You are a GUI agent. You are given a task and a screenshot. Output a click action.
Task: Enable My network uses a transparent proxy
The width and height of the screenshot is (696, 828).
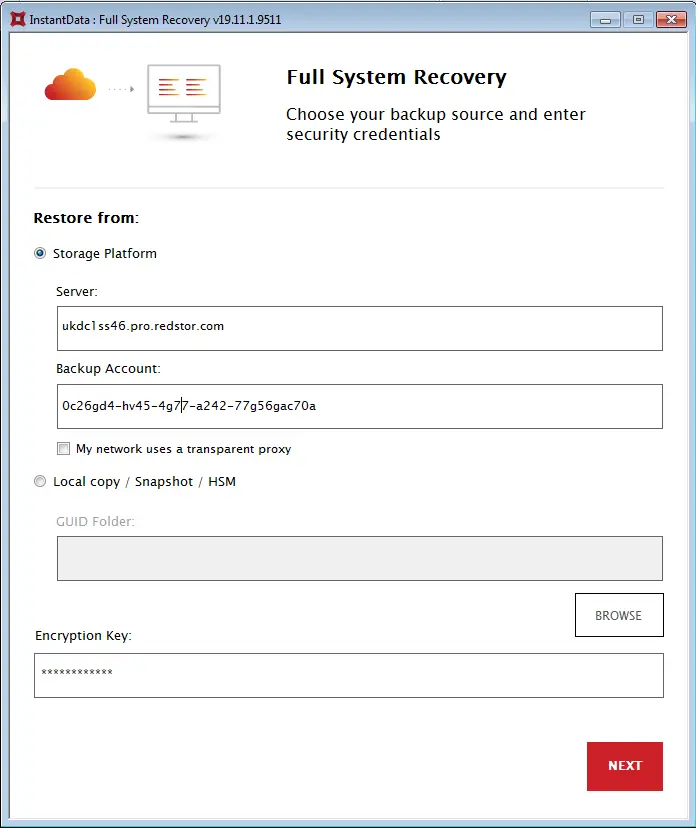pos(63,449)
